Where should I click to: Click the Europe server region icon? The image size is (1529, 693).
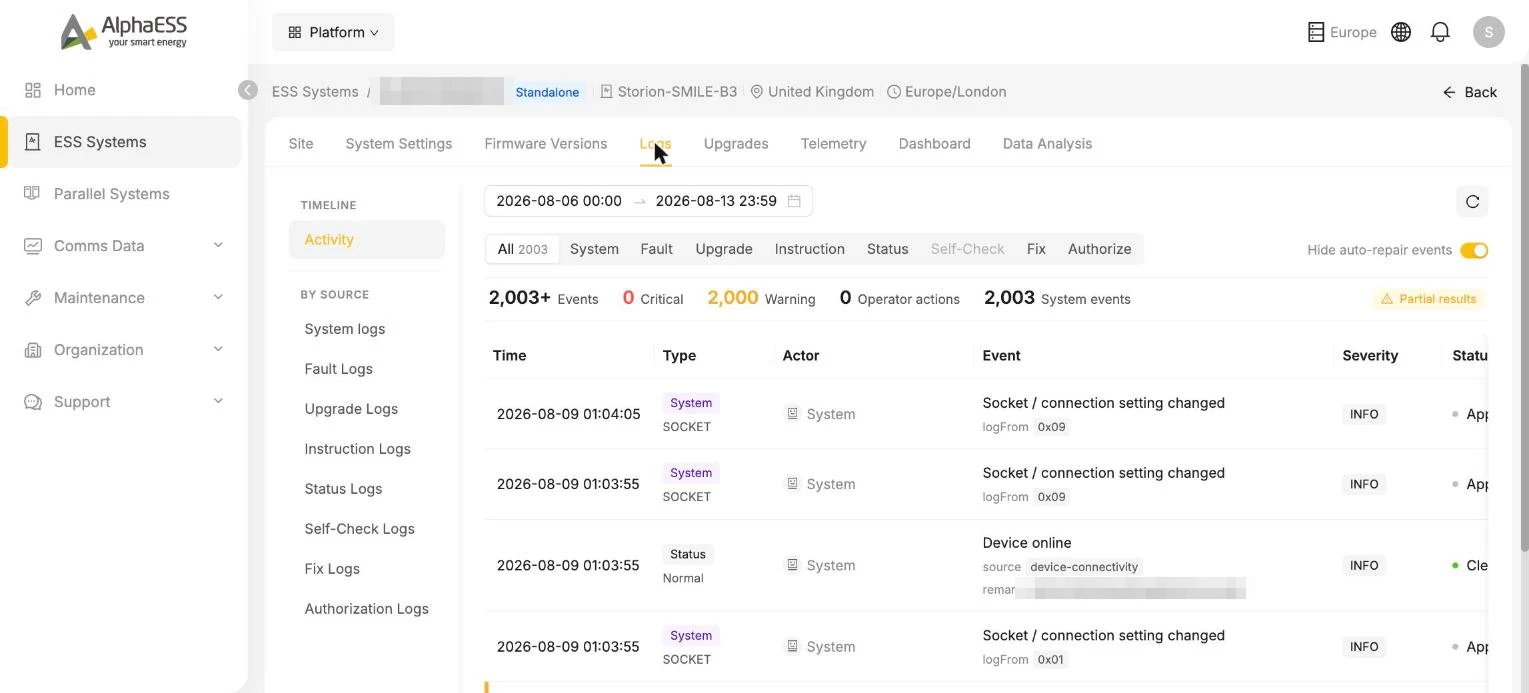1316,32
